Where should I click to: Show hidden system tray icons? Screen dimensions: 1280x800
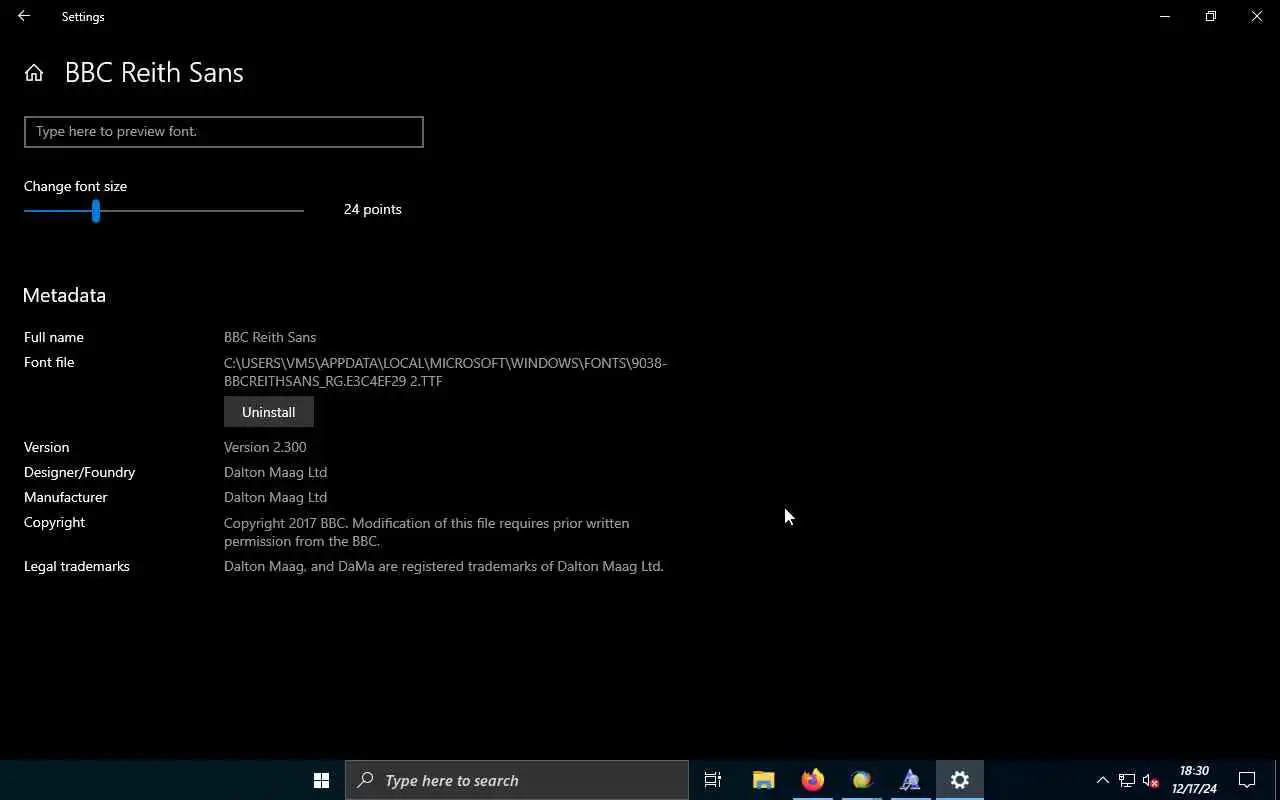1103,780
